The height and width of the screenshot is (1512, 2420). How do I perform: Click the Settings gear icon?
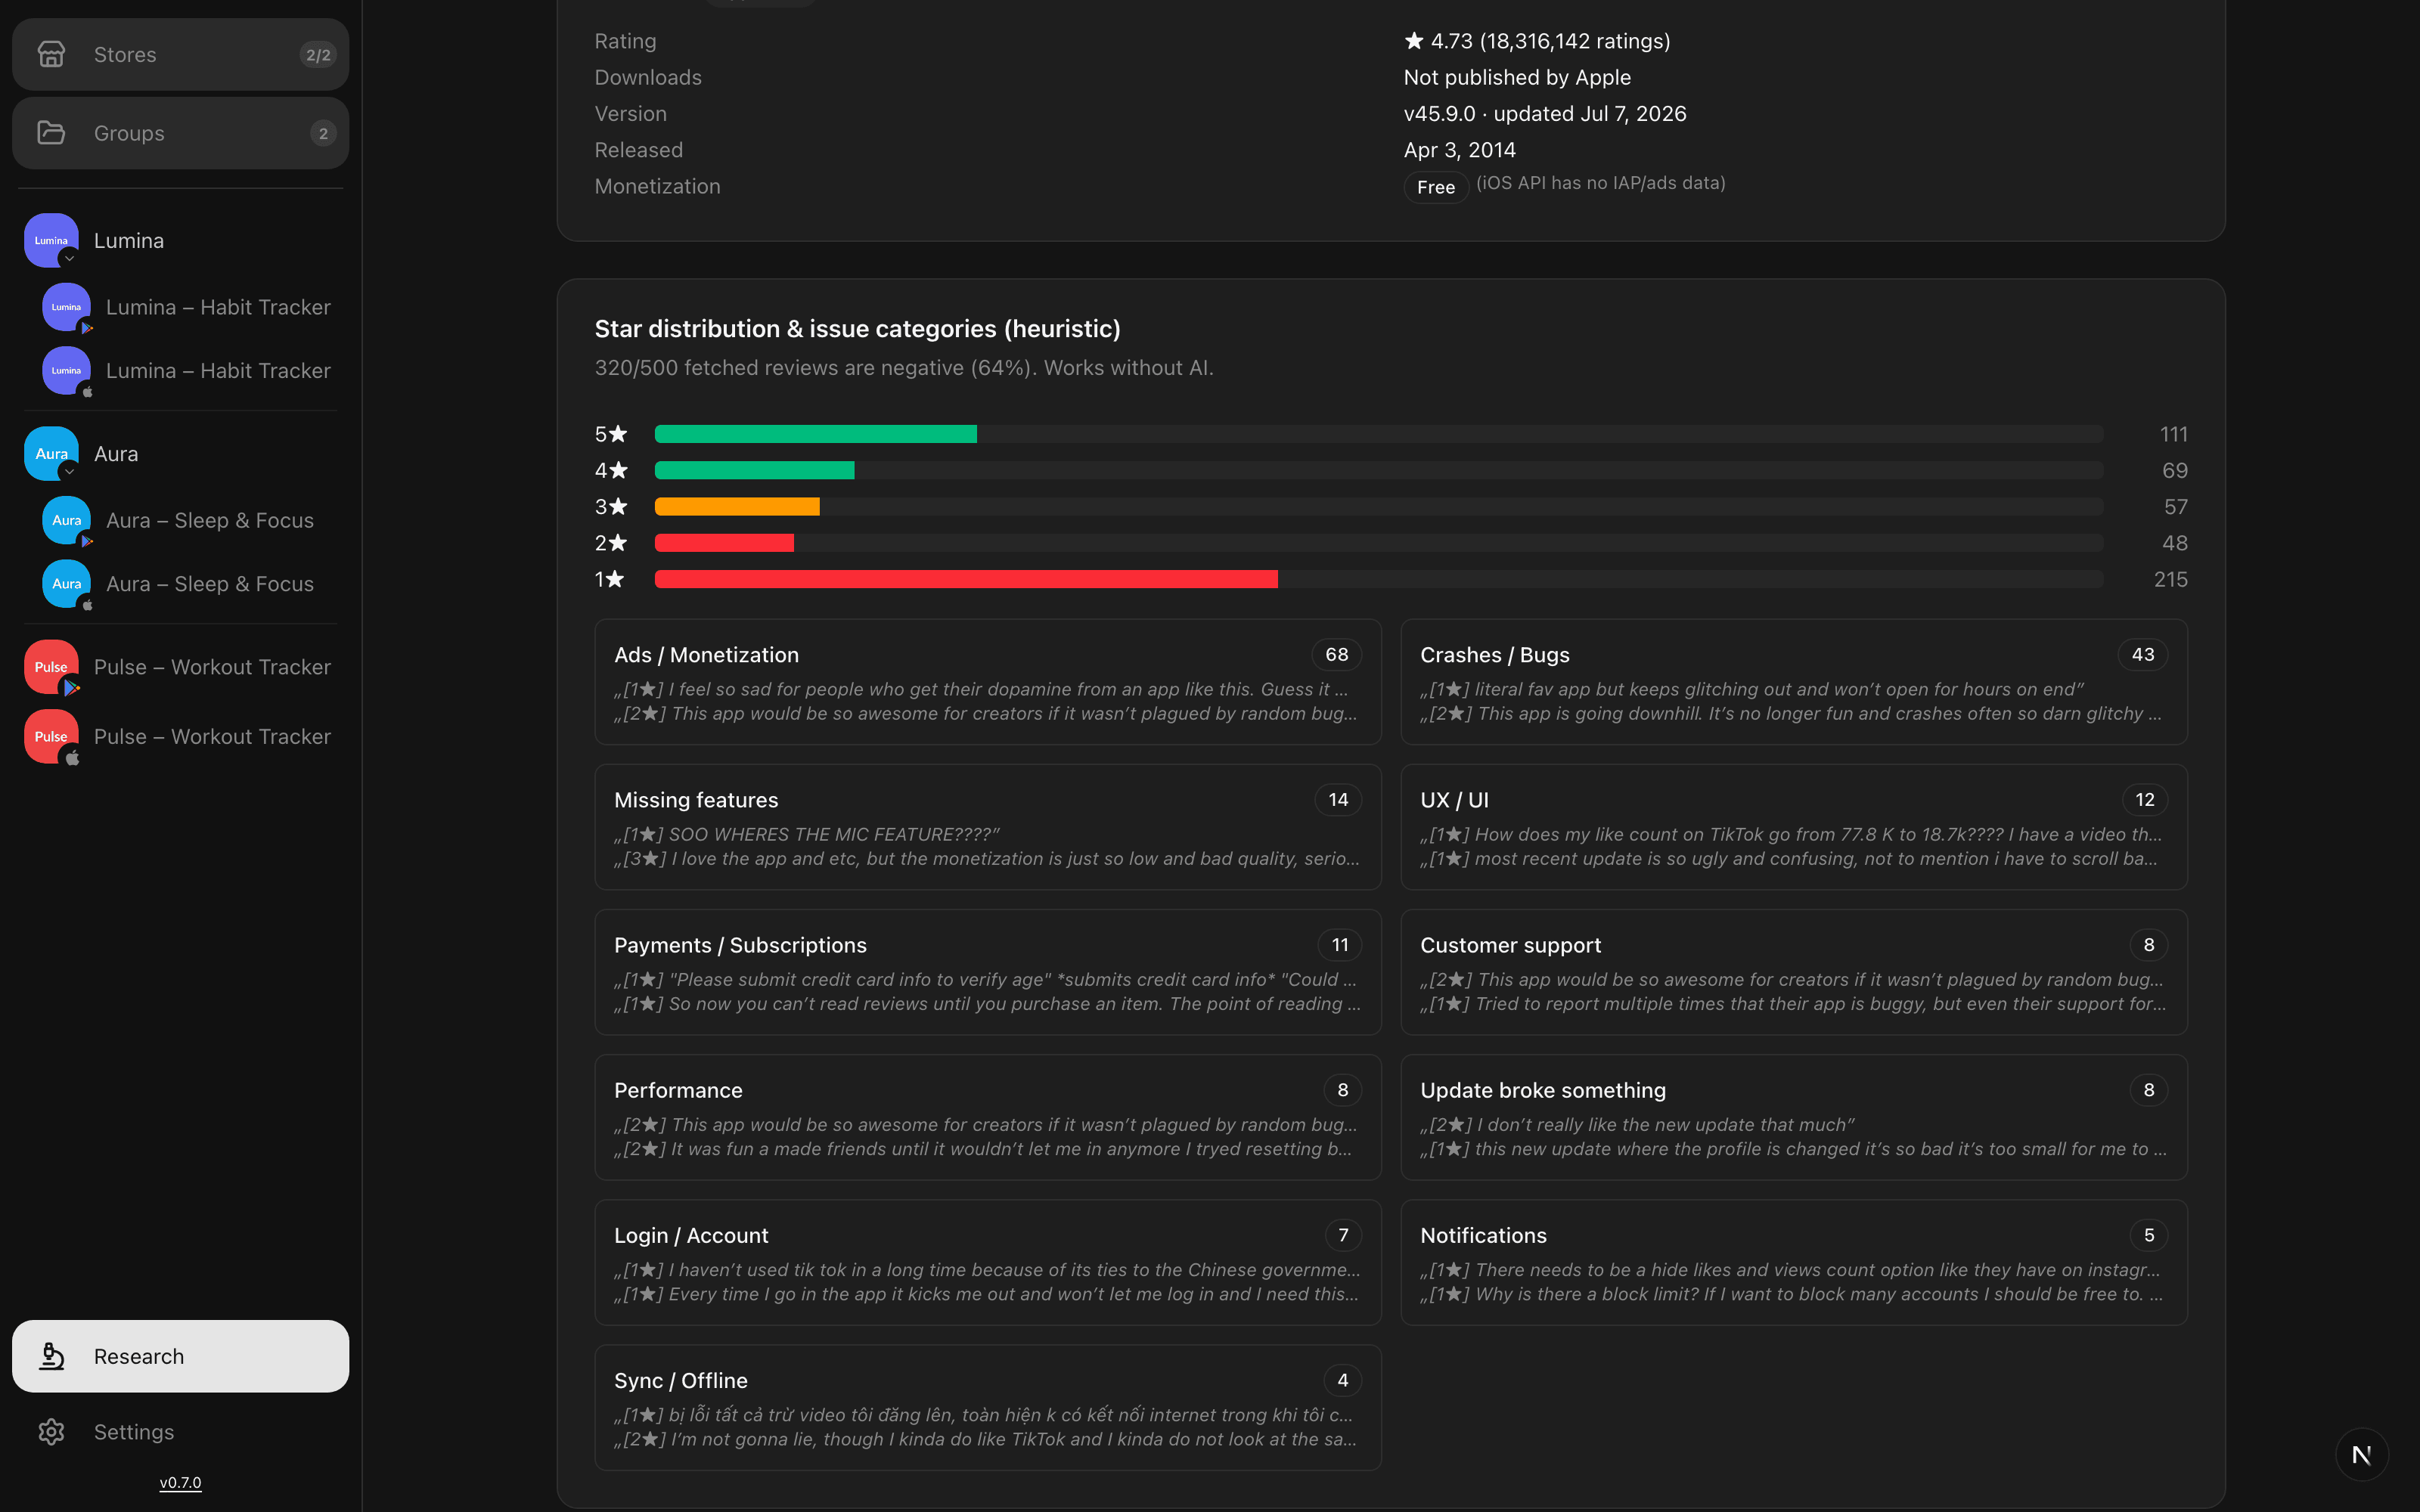click(51, 1432)
